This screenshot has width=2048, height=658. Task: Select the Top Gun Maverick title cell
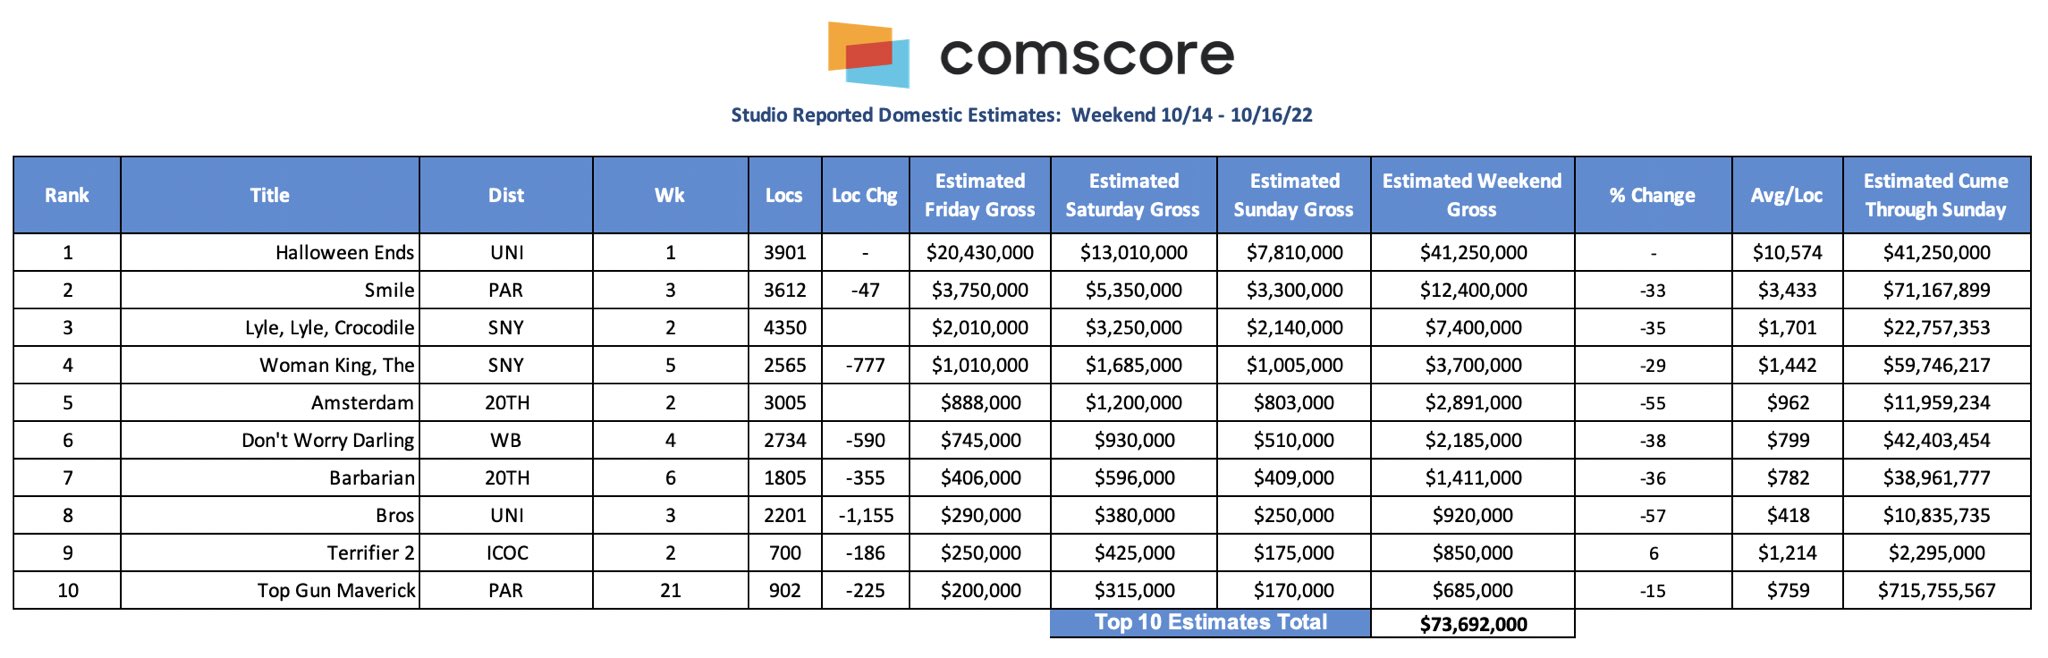click(x=336, y=591)
